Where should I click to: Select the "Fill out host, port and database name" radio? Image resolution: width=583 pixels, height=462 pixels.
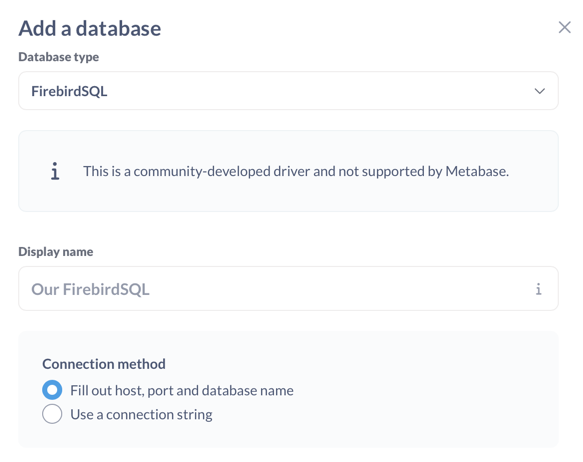[x=52, y=390]
